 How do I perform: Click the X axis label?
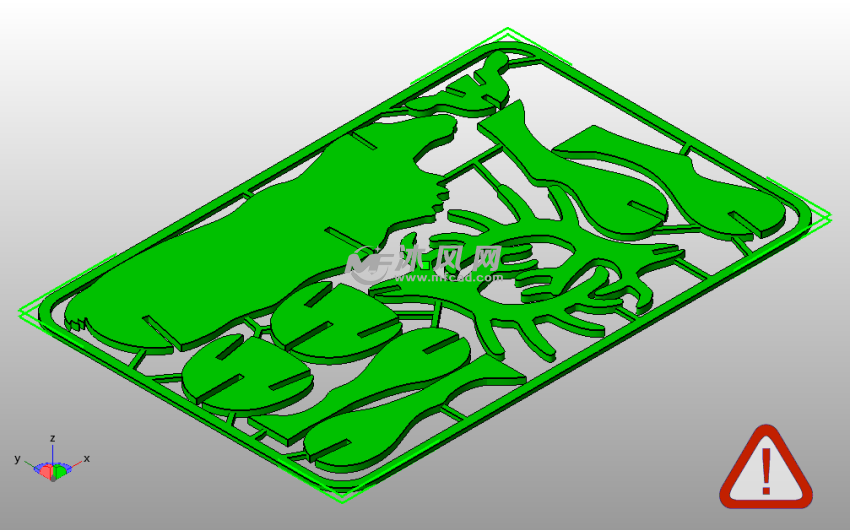click(x=87, y=458)
